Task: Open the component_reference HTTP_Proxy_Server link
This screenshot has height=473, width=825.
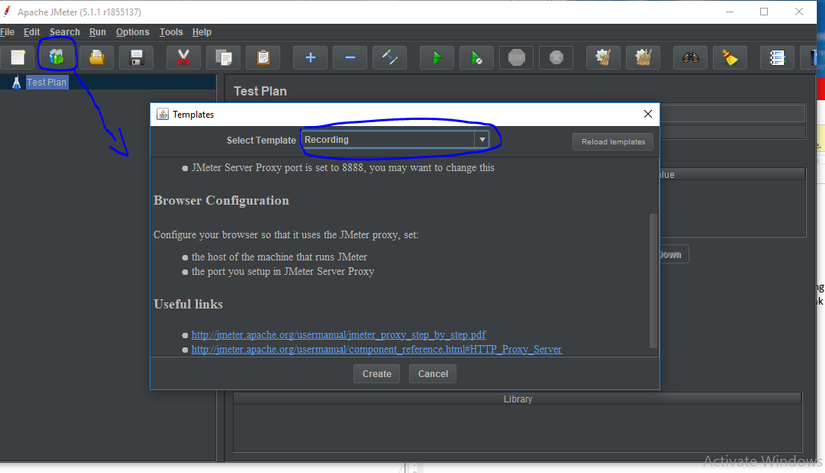Action: coord(377,349)
